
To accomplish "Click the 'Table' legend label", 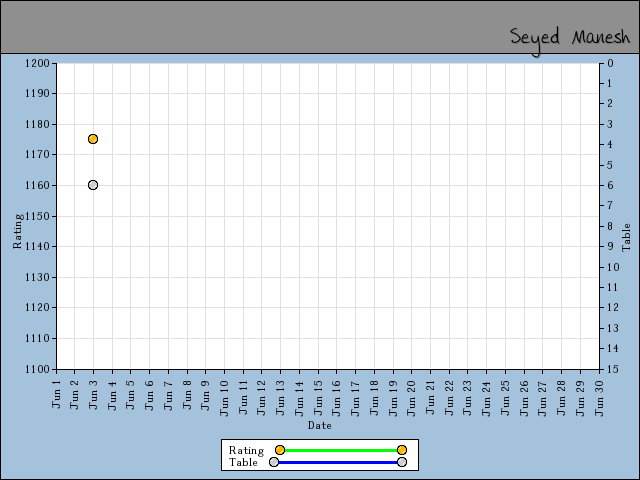I will click(243, 462).
